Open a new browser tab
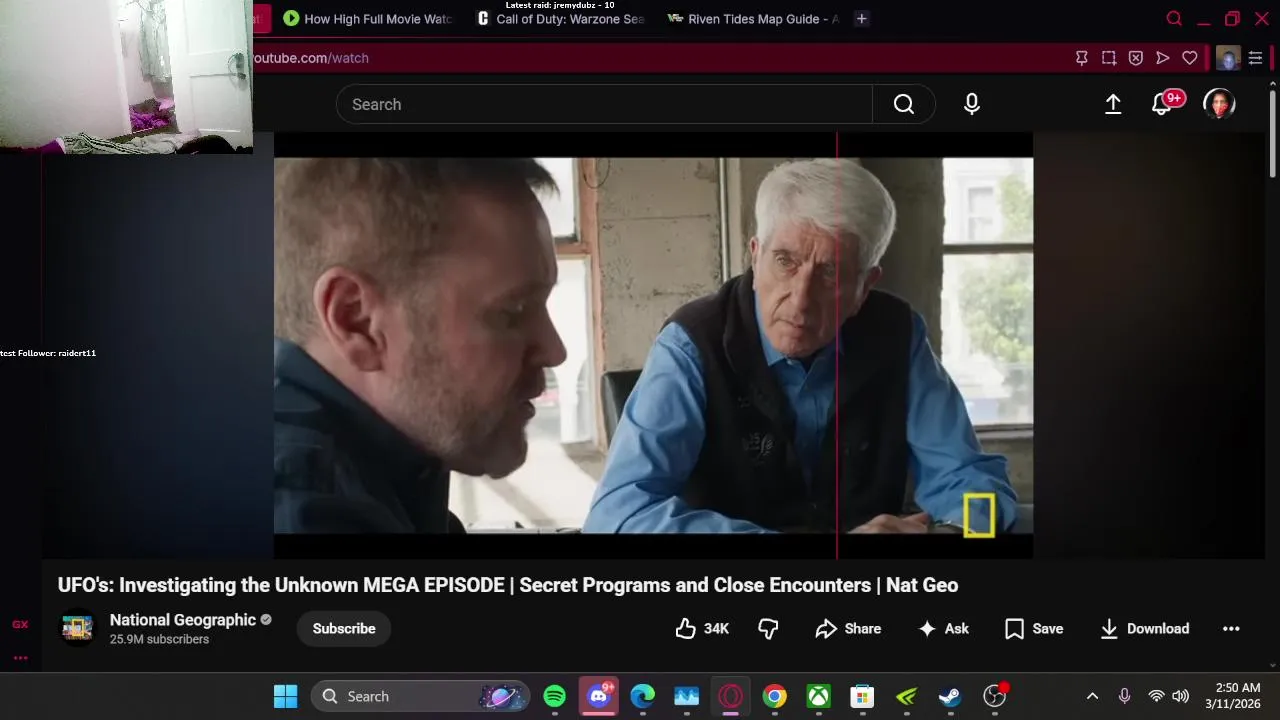Image resolution: width=1280 pixels, height=720 pixels. (861, 19)
